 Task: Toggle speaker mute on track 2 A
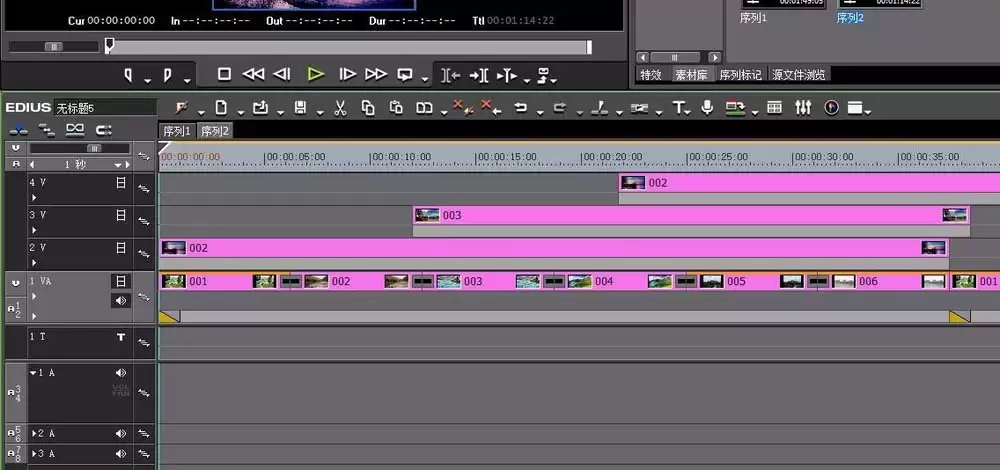(121, 434)
